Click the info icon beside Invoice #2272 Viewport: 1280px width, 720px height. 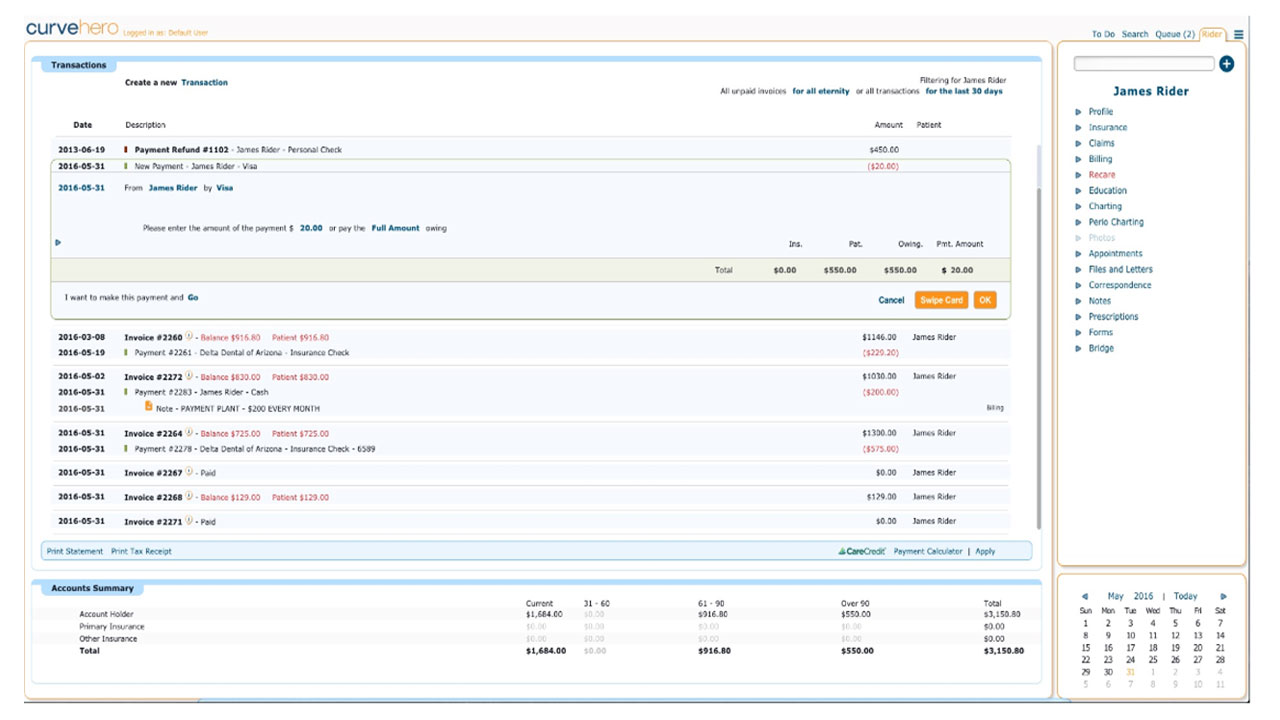189,377
